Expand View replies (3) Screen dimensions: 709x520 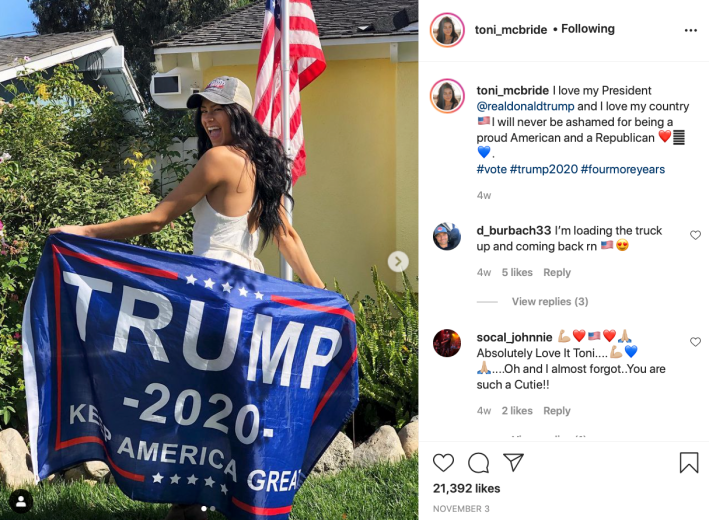point(550,302)
